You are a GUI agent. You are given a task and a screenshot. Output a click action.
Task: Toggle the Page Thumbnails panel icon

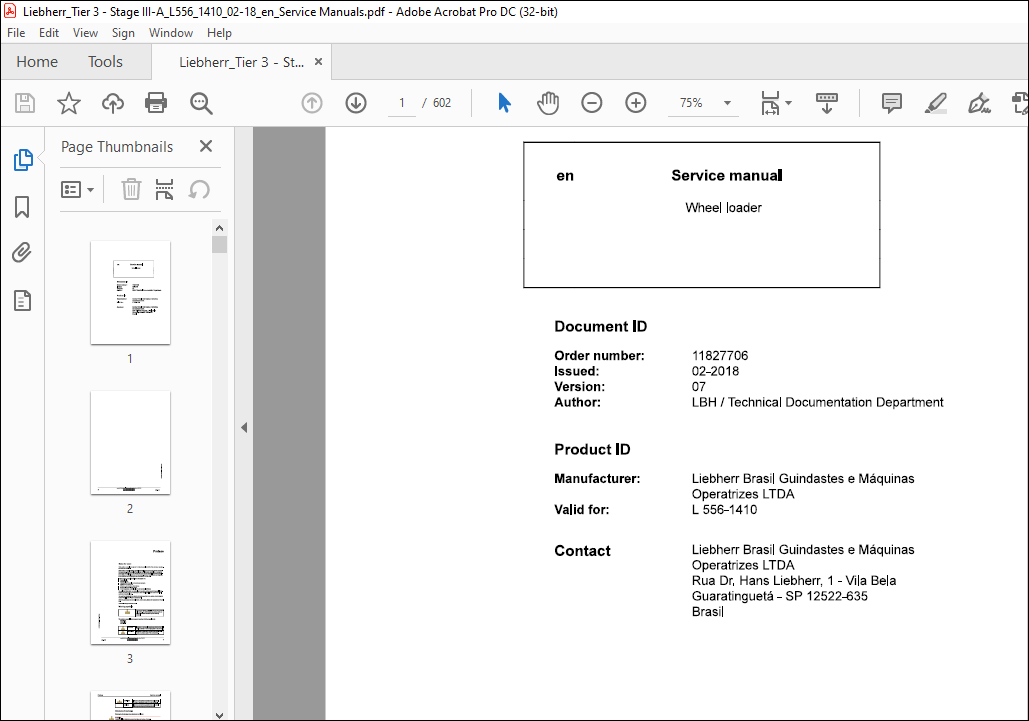tap(23, 159)
